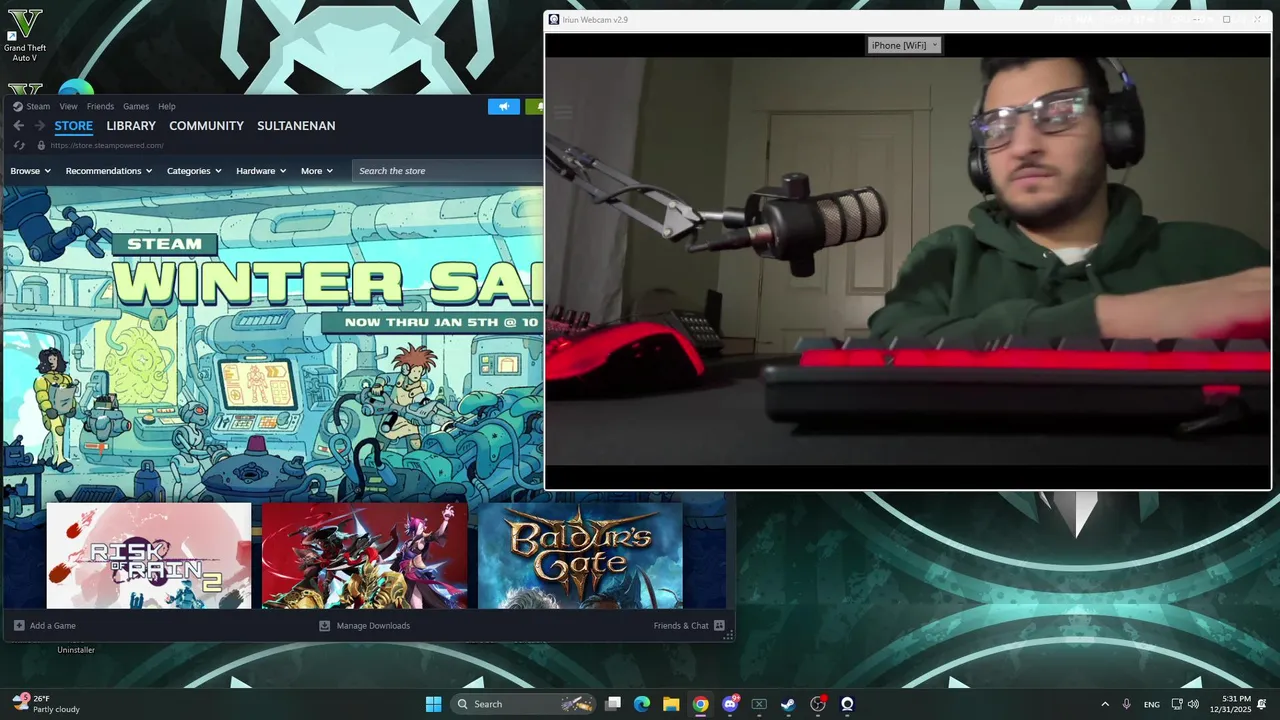Click the Iriun Webcam title bar icon
The image size is (1280, 720).
554,20
